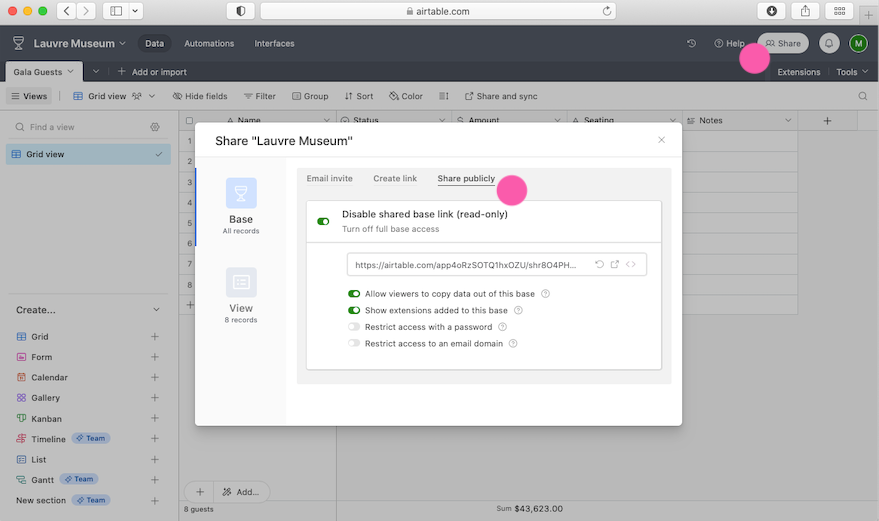Open Seating field dropdown arrow
Screen dimensions: 879x521
(x=673, y=121)
